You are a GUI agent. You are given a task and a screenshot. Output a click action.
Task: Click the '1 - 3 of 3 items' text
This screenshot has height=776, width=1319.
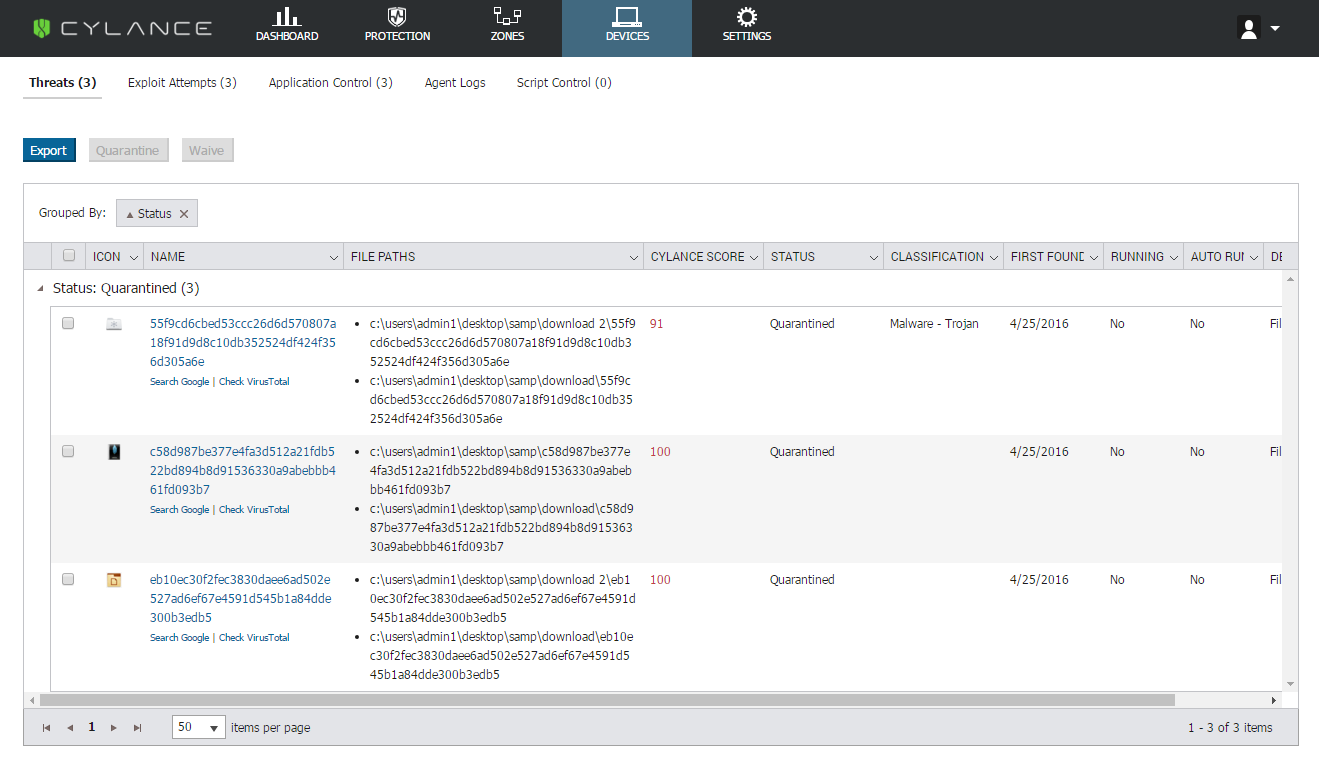(x=1230, y=728)
